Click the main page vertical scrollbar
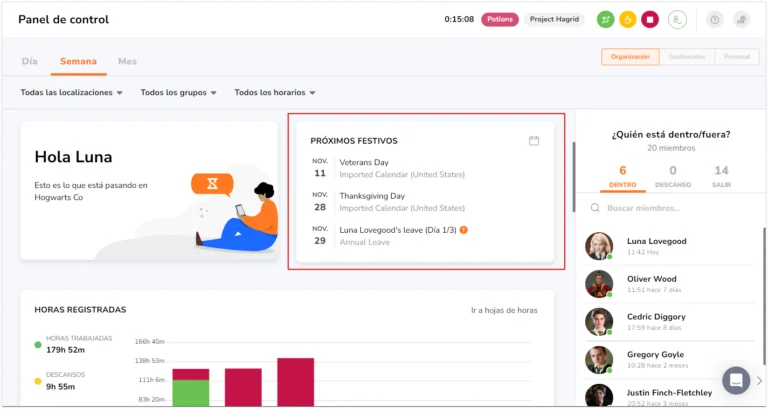This screenshot has height=409, width=768. [574, 177]
